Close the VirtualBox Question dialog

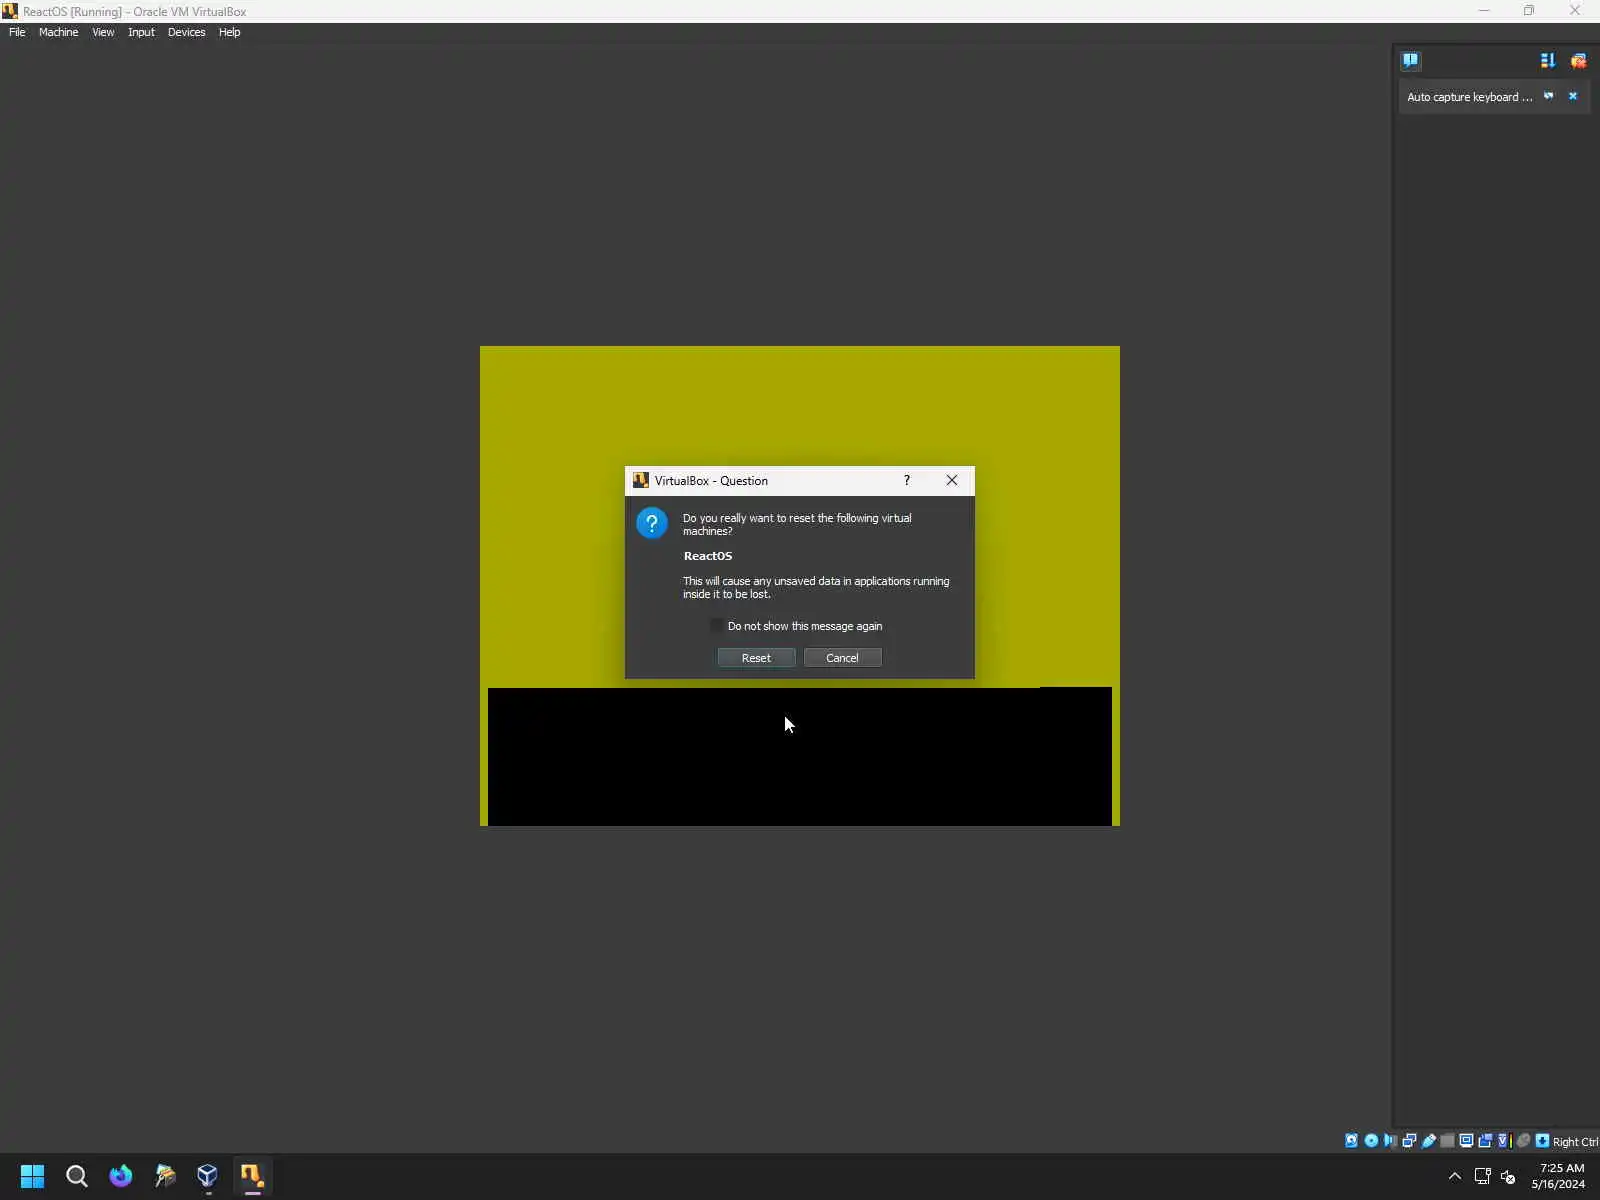click(x=952, y=481)
